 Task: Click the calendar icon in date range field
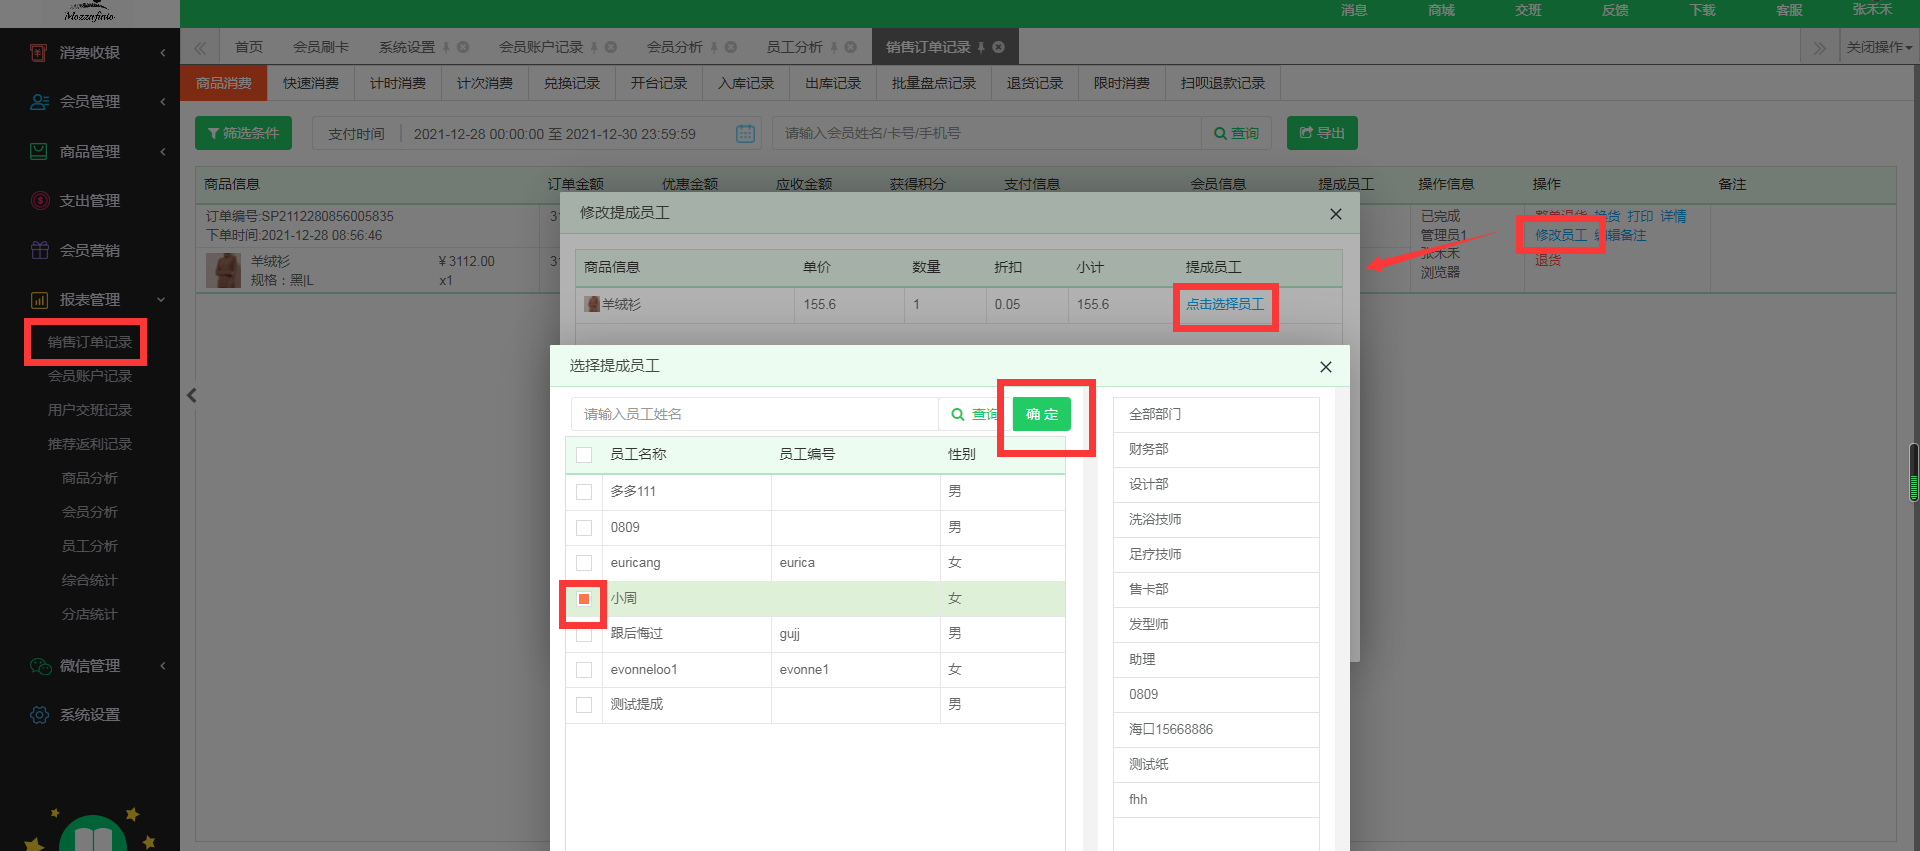coord(745,134)
